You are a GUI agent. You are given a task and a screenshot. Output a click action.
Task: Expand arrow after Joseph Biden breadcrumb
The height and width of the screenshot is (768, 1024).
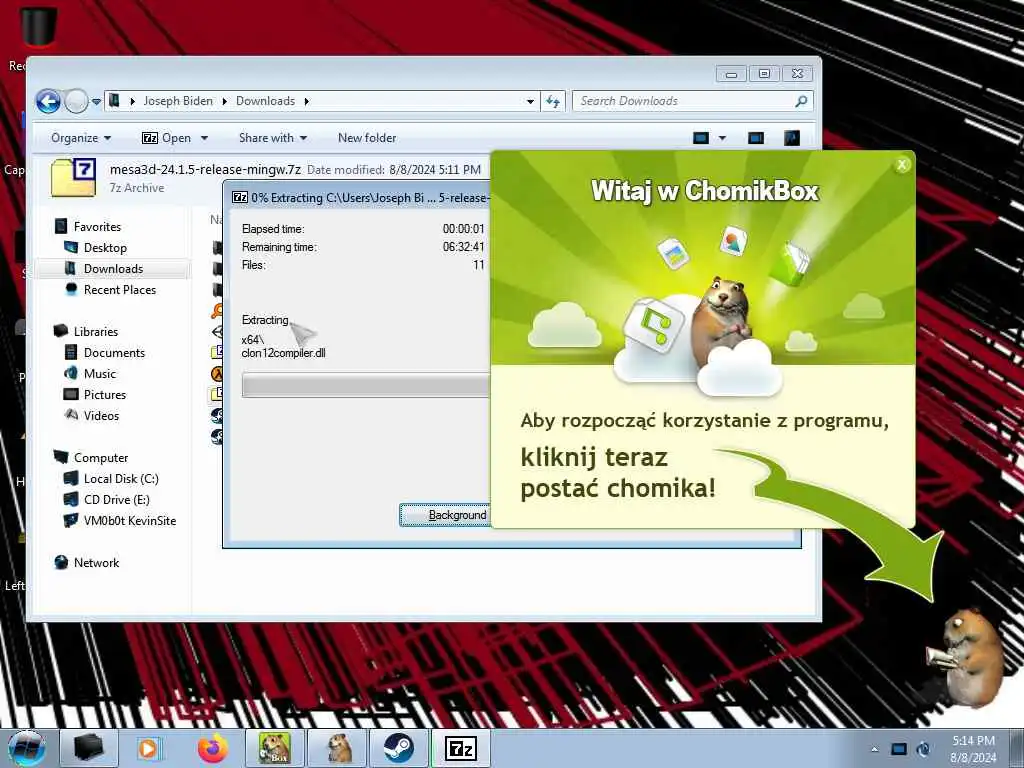click(224, 101)
